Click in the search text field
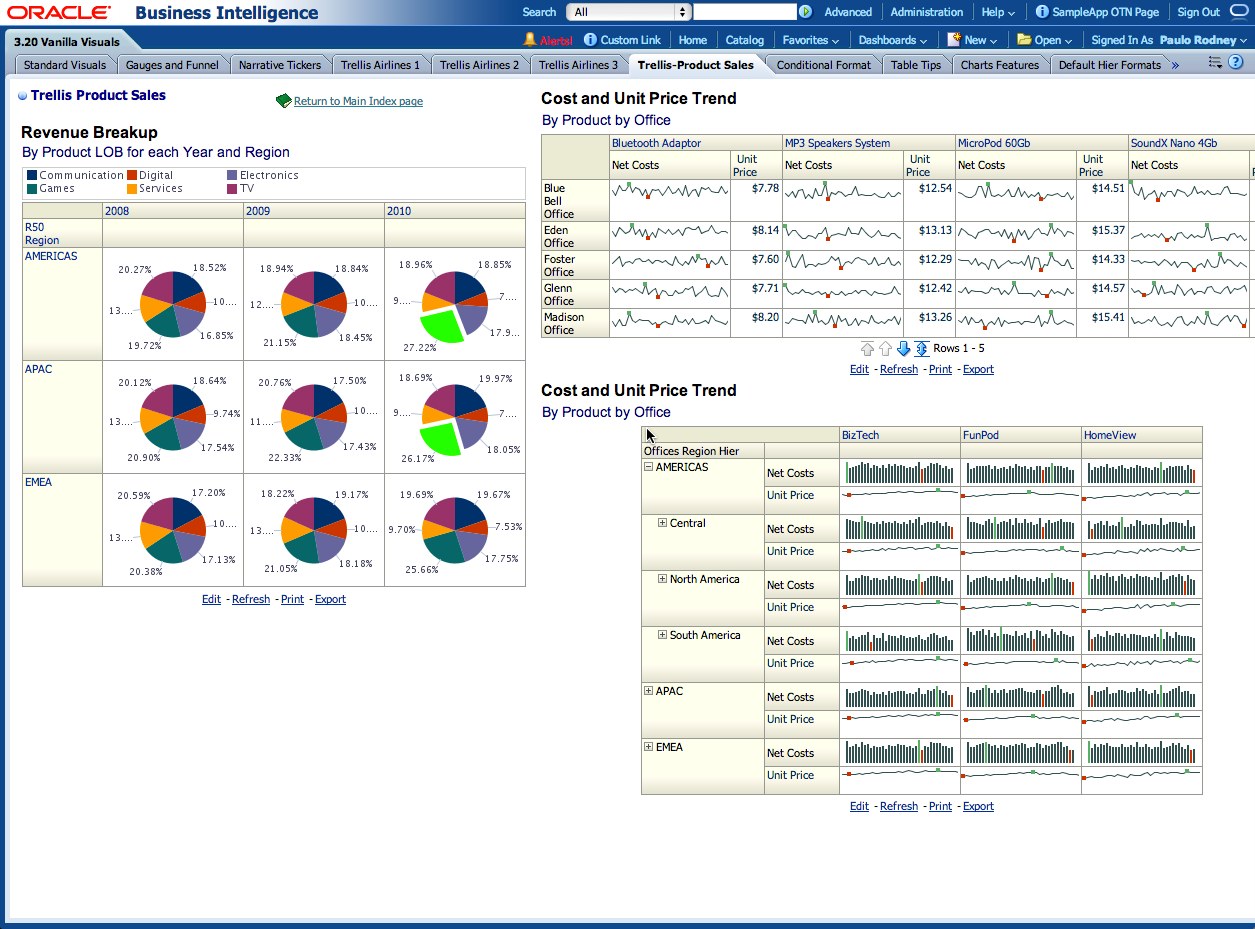Image resolution: width=1255 pixels, height=929 pixels. 744,12
